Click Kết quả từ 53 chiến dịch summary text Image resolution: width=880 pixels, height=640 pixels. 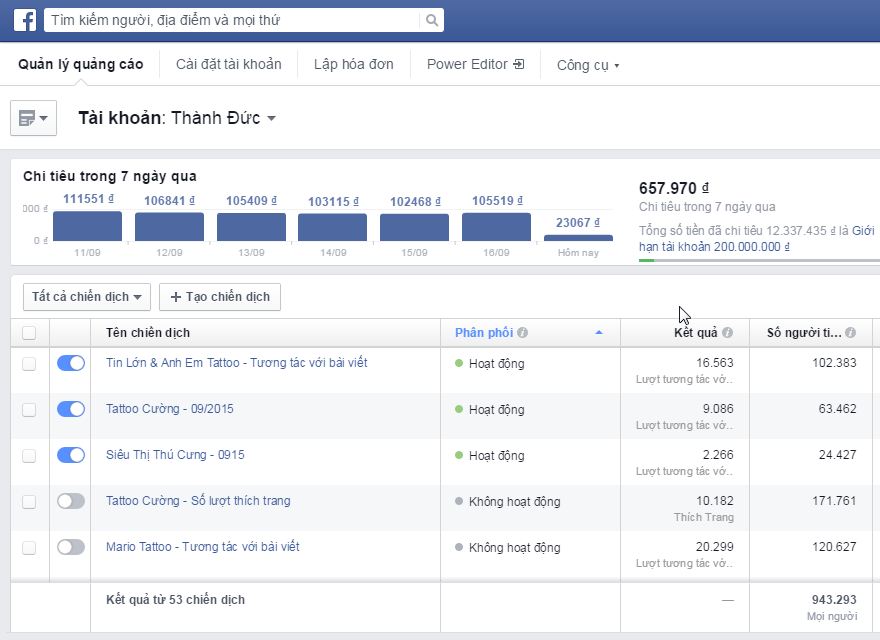coord(175,600)
